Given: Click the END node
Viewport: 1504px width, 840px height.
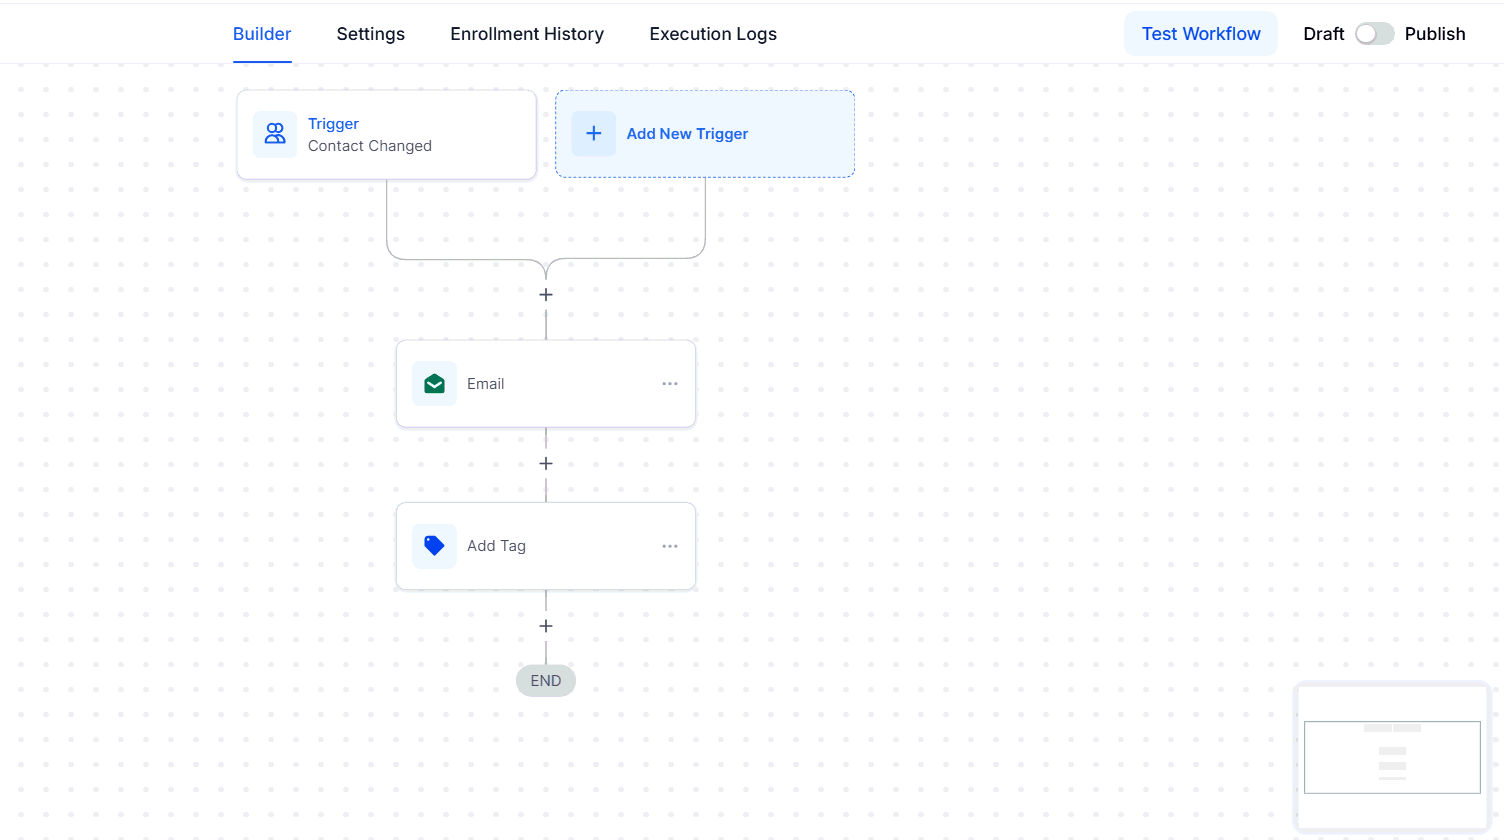Looking at the screenshot, I should tap(546, 681).
